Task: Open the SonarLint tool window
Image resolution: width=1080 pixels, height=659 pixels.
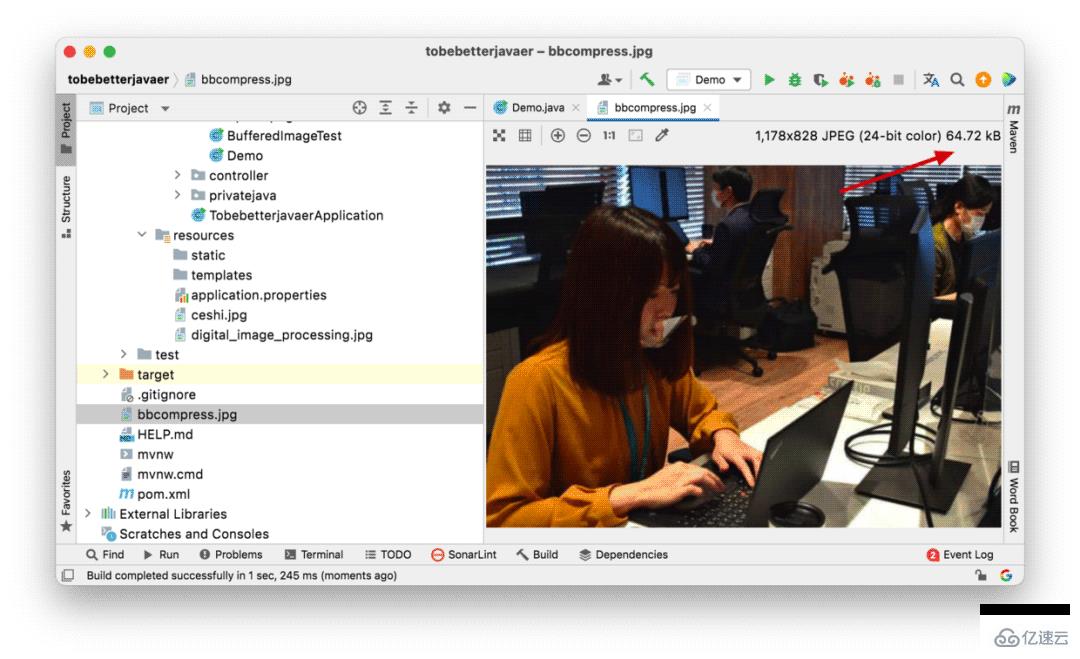Action: coord(464,554)
